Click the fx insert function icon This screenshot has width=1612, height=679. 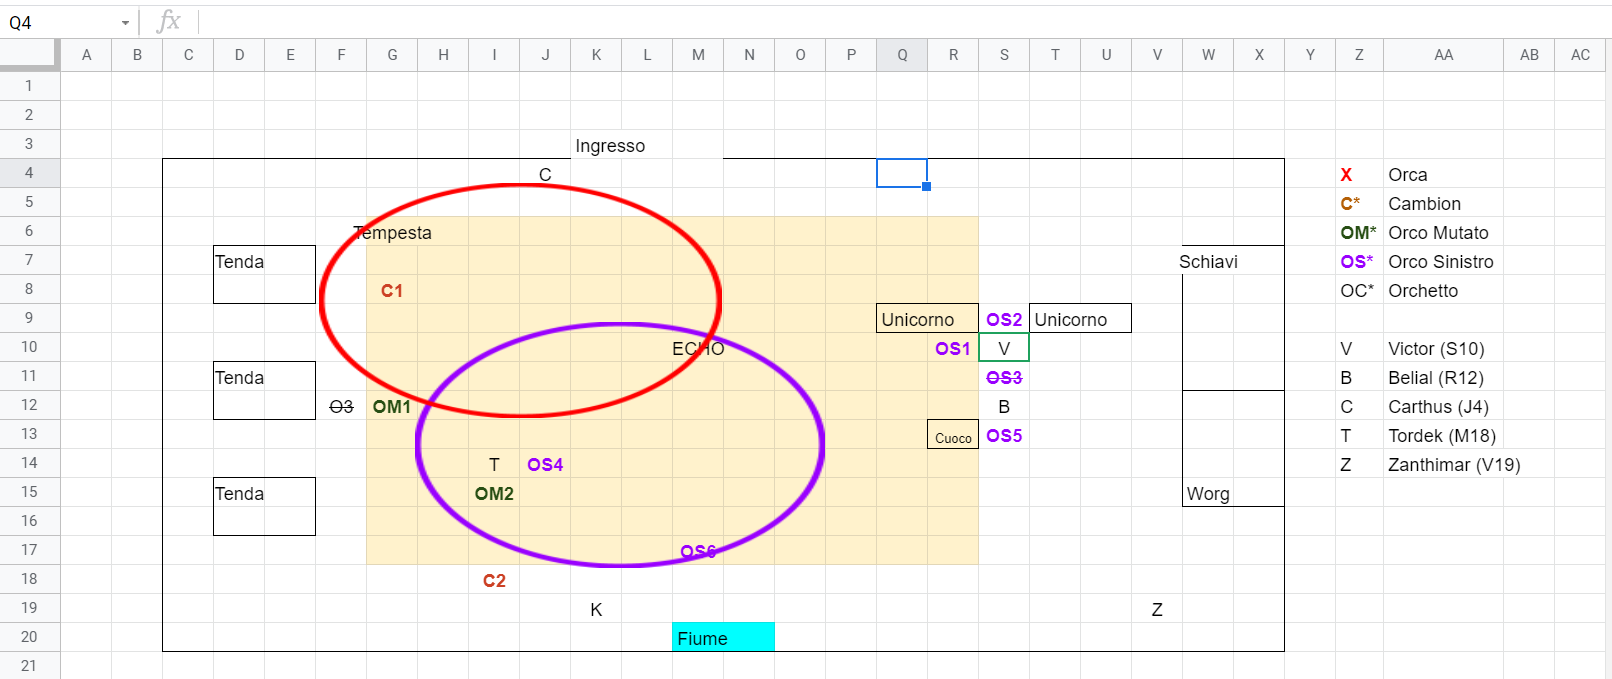click(169, 21)
